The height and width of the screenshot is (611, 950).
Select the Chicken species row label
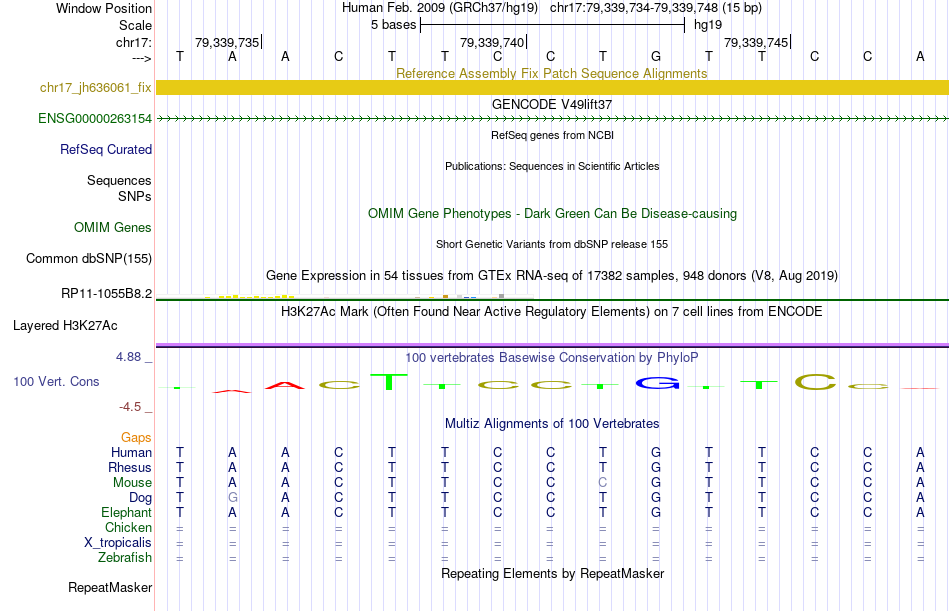(128, 527)
